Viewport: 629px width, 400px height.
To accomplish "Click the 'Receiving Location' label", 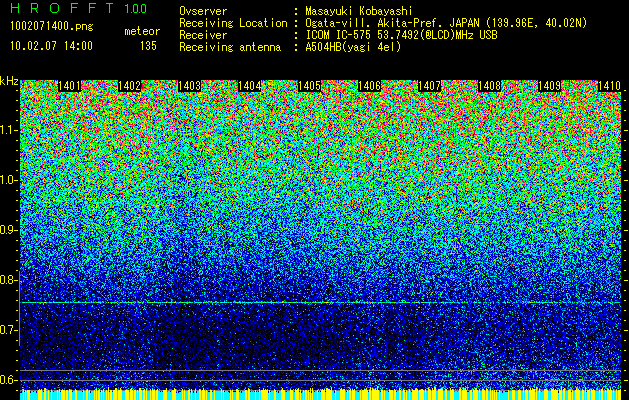I will pyautogui.click(x=233, y=23).
